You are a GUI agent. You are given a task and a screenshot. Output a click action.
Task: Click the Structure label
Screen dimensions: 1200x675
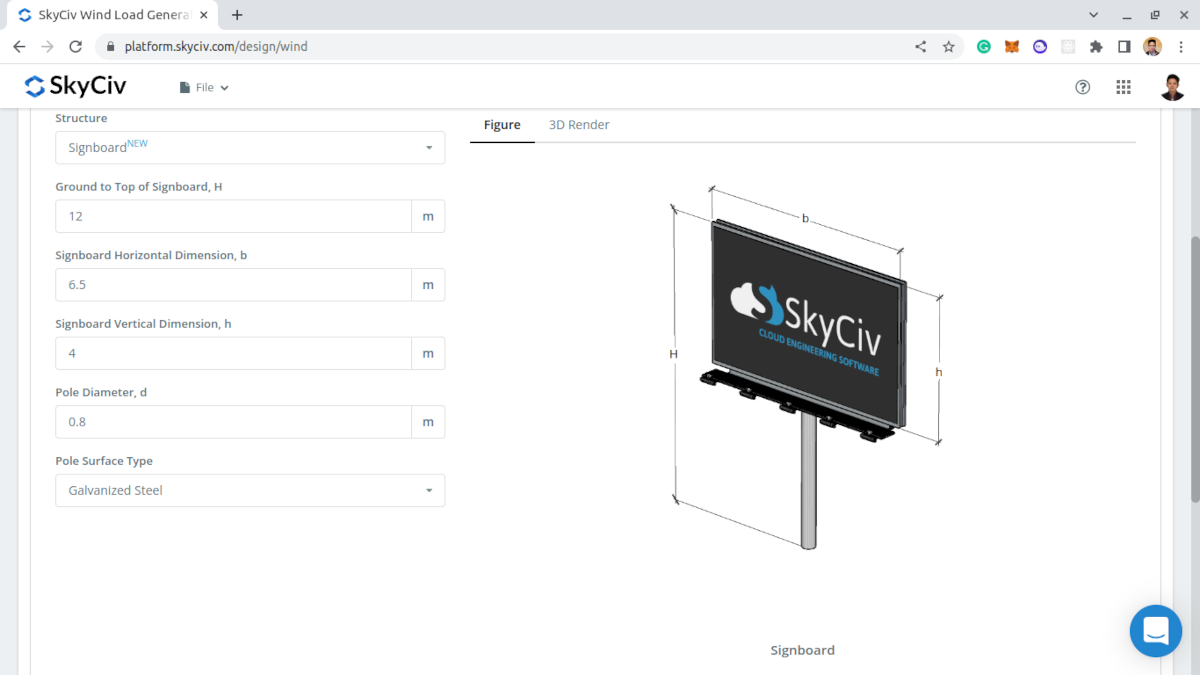point(81,118)
